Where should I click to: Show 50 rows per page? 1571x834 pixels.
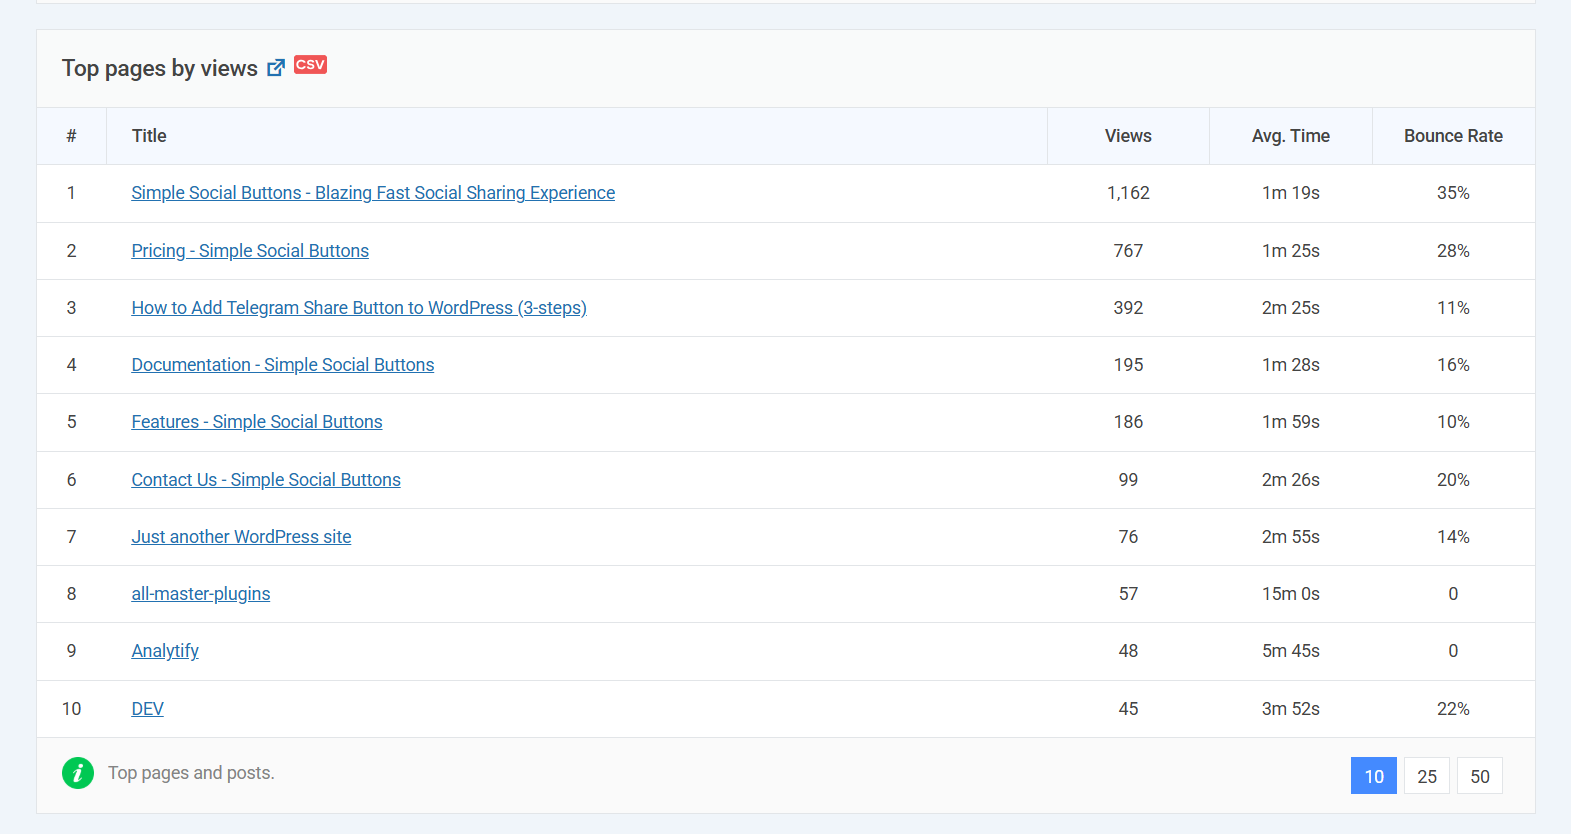pyautogui.click(x=1480, y=776)
